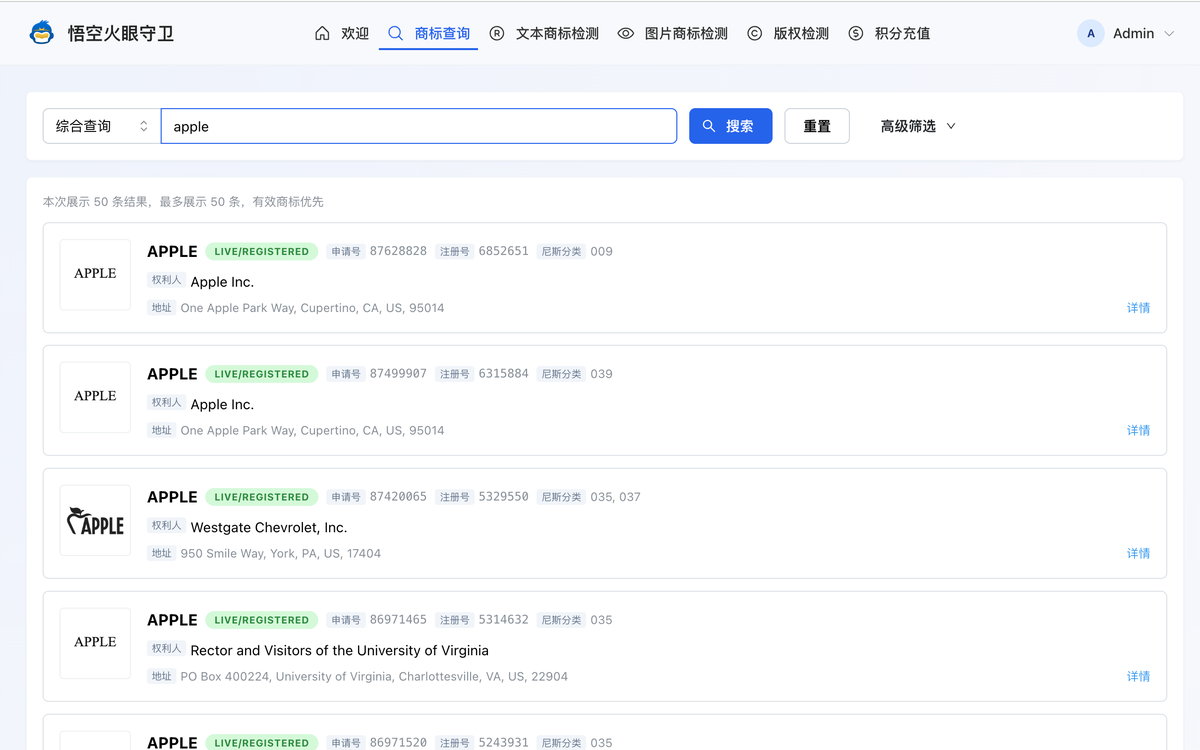Go to 图片商标检测 tab
Image resolution: width=1200 pixels, height=750 pixels.
[673, 33]
